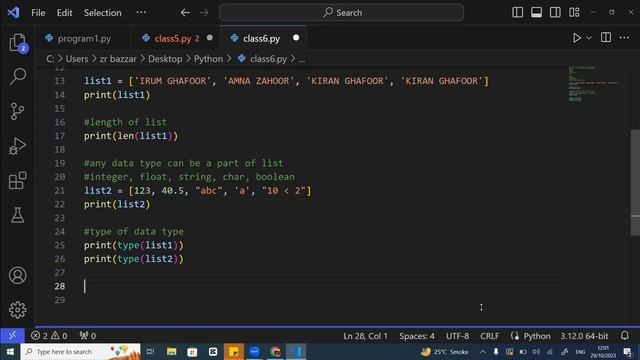Open the Manage gear settings
Viewport: 640px width, 360px height.
pyautogui.click(x=18, y=310)
